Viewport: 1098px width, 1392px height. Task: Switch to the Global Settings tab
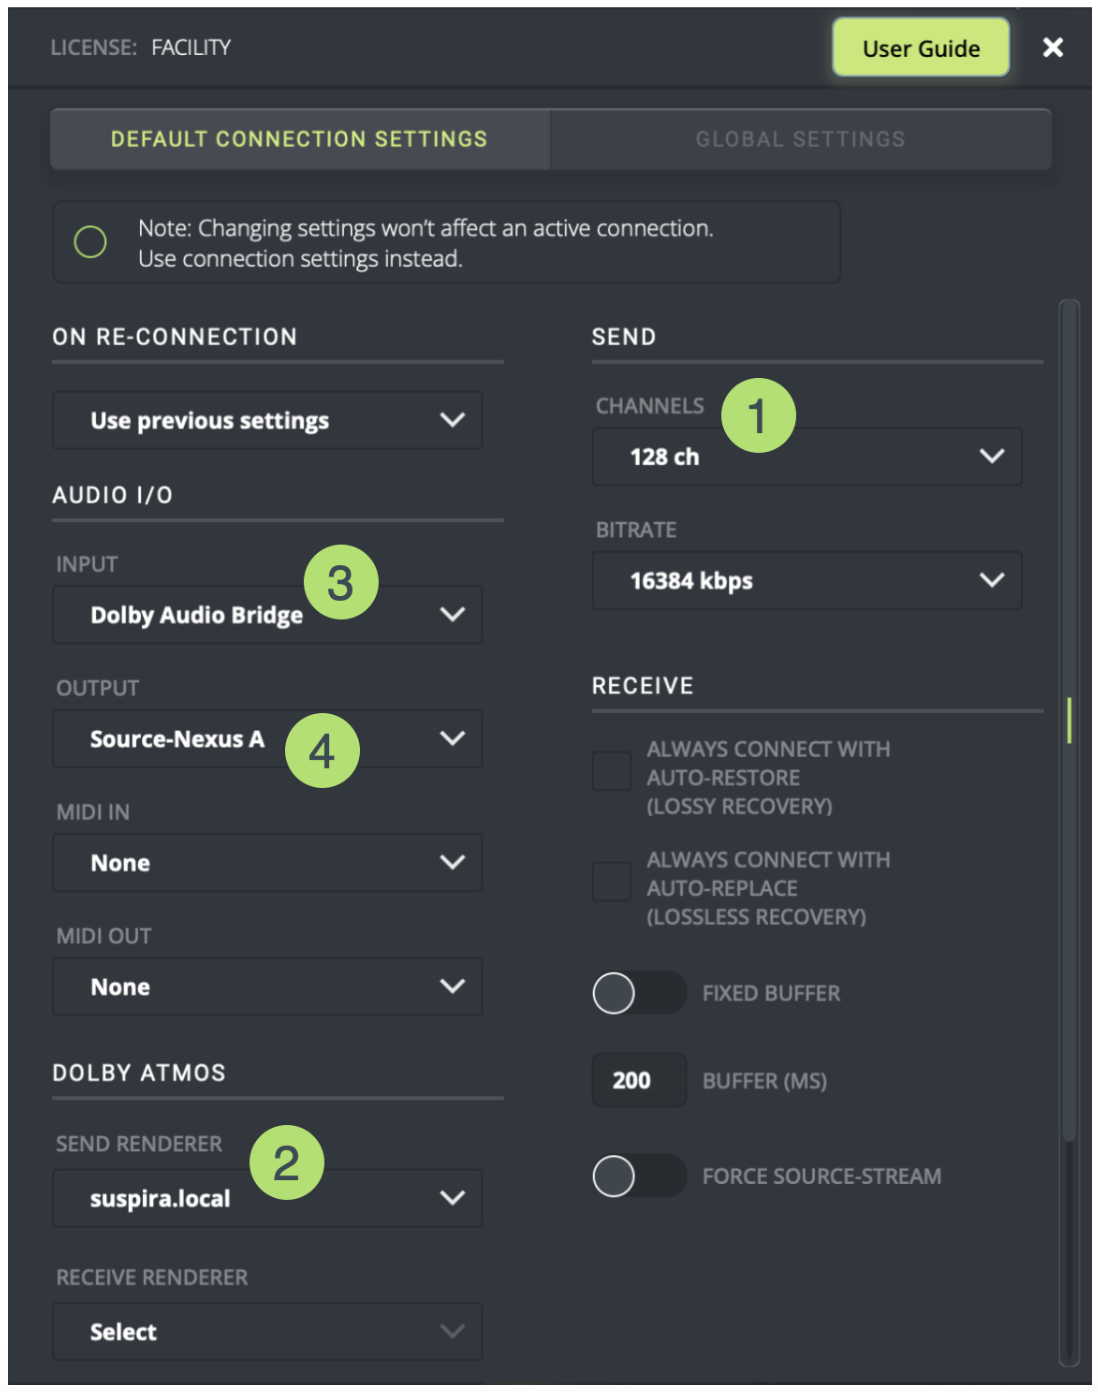800,139
